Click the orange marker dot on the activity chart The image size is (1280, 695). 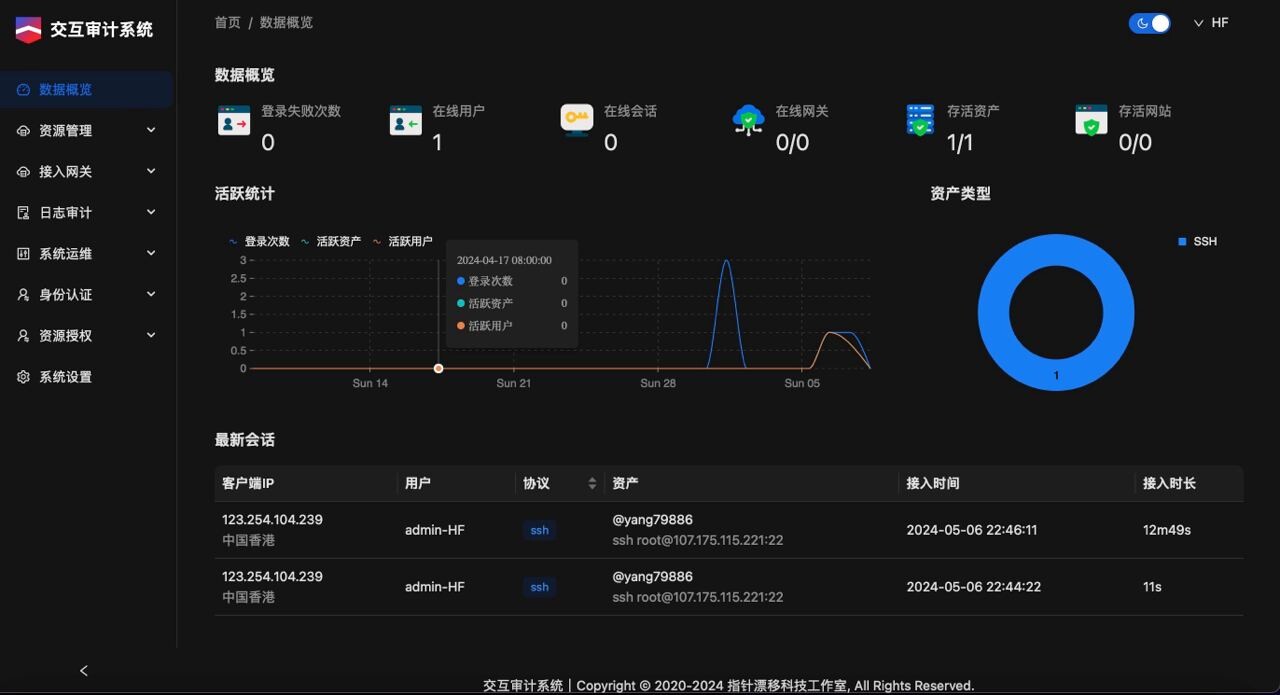click(438, 368)
